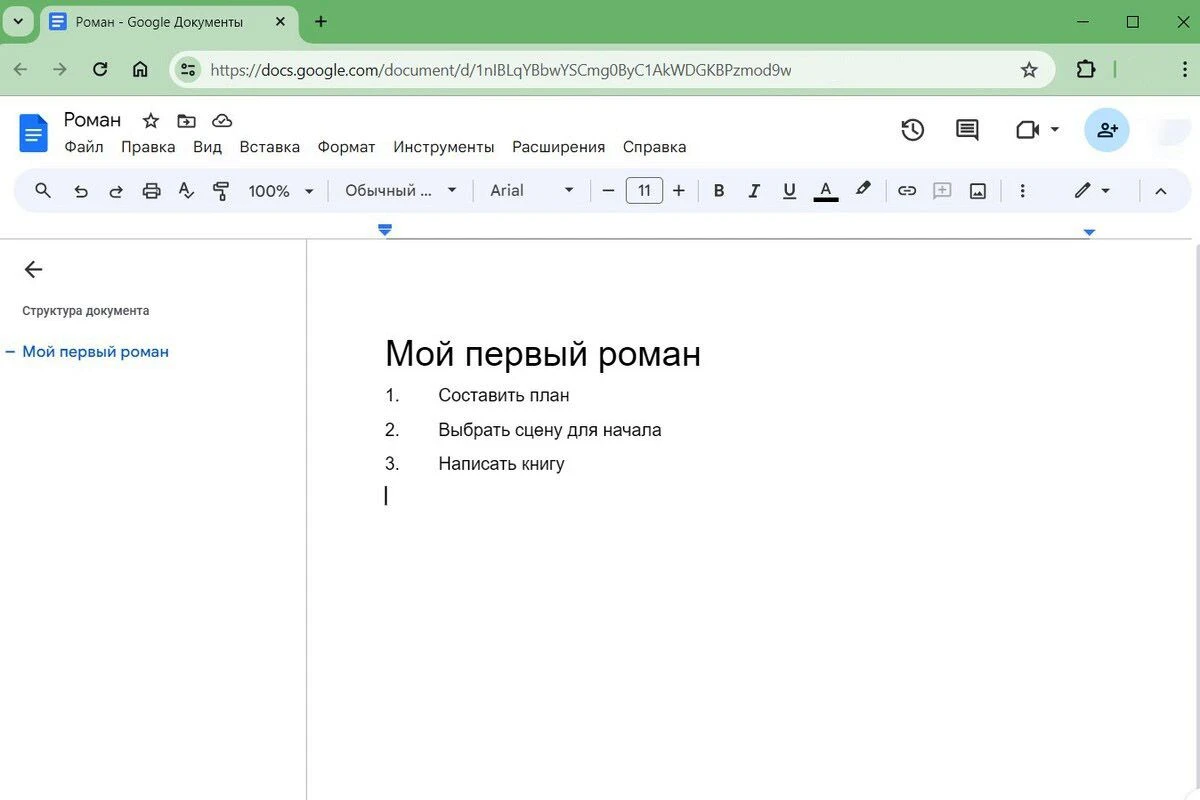This screenshot has width=1200, height=800.
Task: Increase font size with plus
Action: point(679,191)
